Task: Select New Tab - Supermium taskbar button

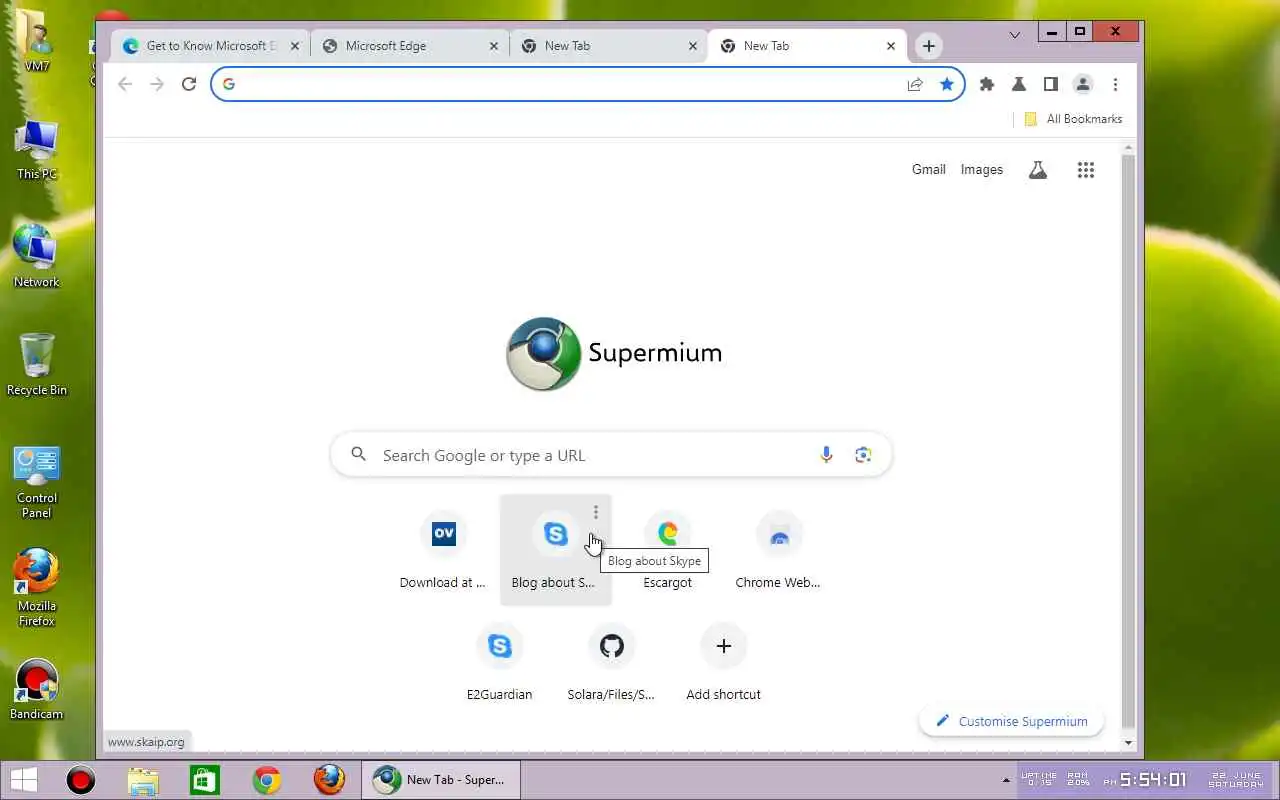Action: [441, 779]
